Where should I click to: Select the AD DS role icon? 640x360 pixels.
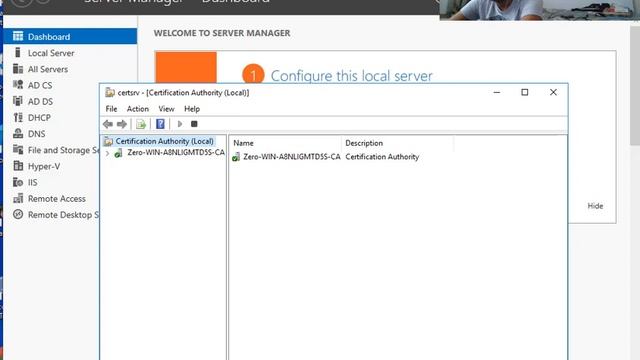[x=18, y=101]
